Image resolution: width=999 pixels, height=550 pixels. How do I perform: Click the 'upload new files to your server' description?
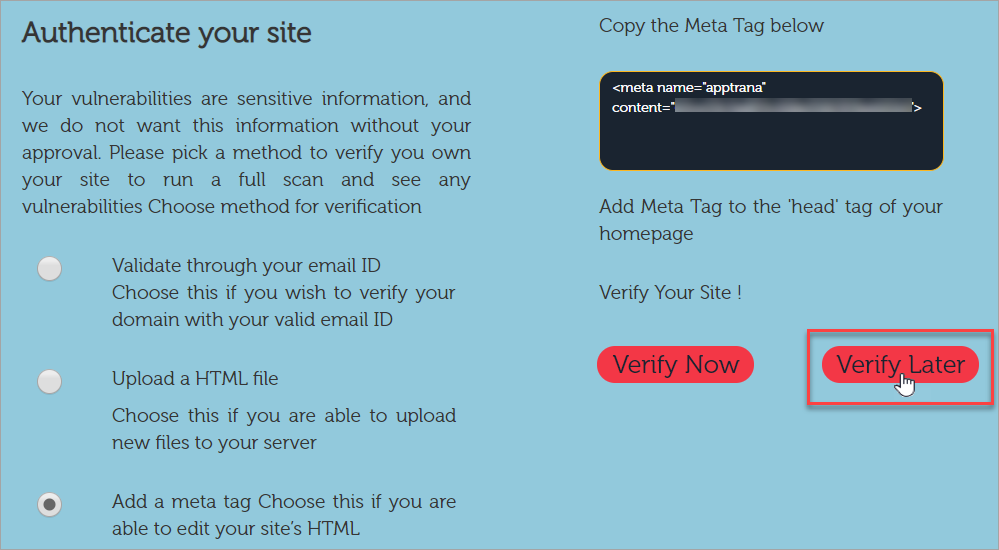284,429
